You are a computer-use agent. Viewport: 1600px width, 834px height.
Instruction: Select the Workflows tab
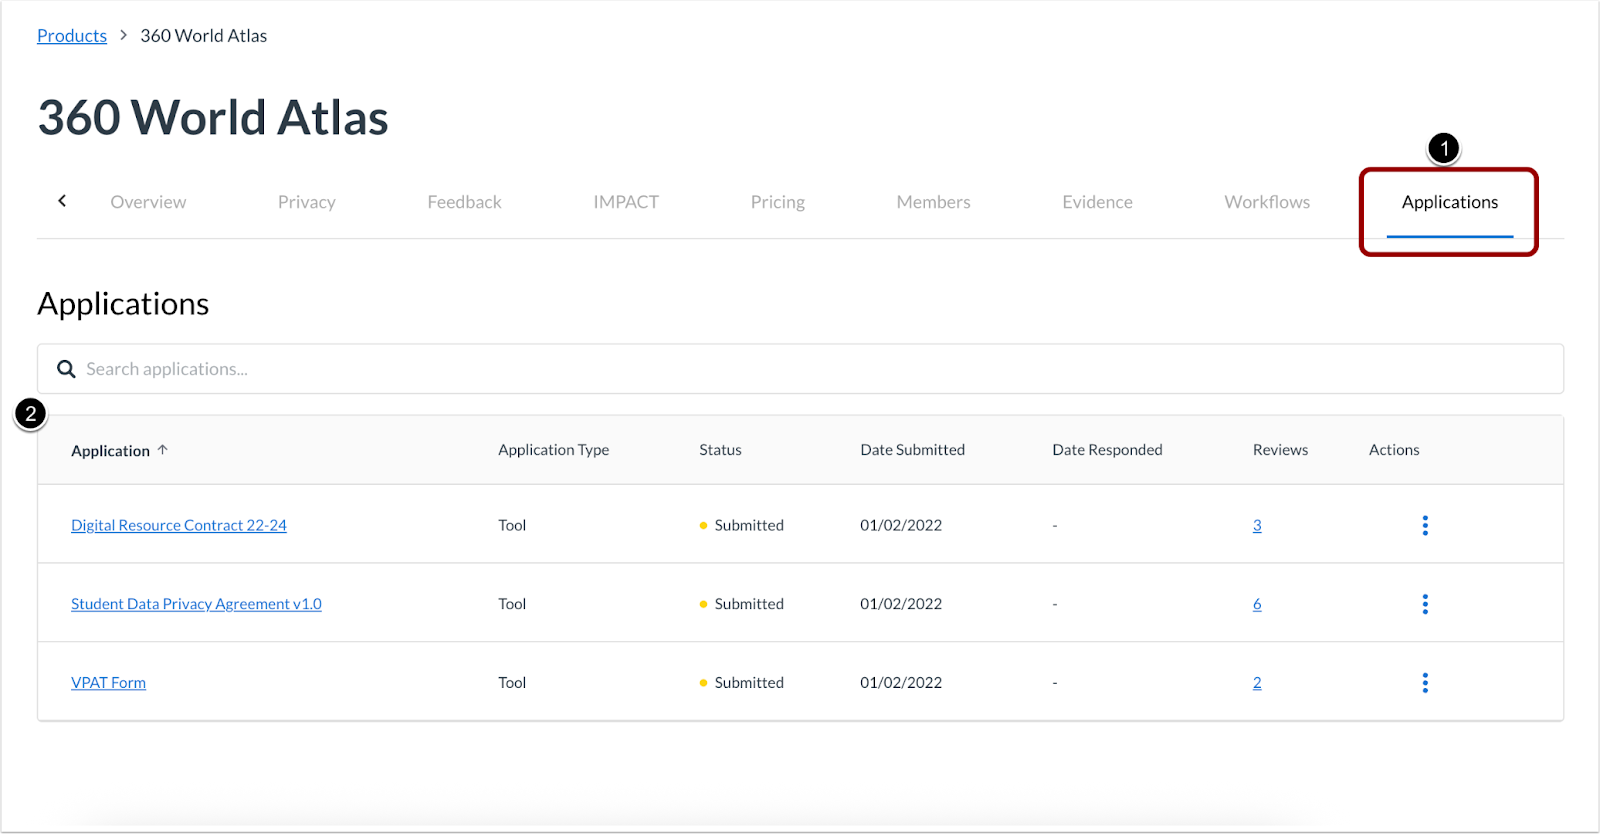point(1267,202)
